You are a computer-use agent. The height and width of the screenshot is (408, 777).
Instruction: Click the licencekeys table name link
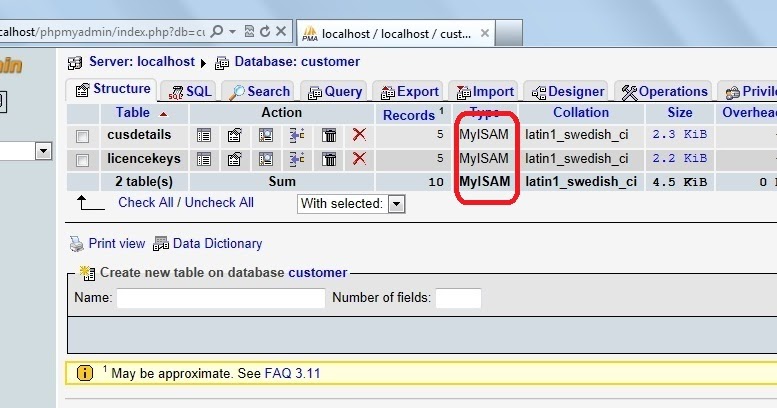tap(144, 159)
